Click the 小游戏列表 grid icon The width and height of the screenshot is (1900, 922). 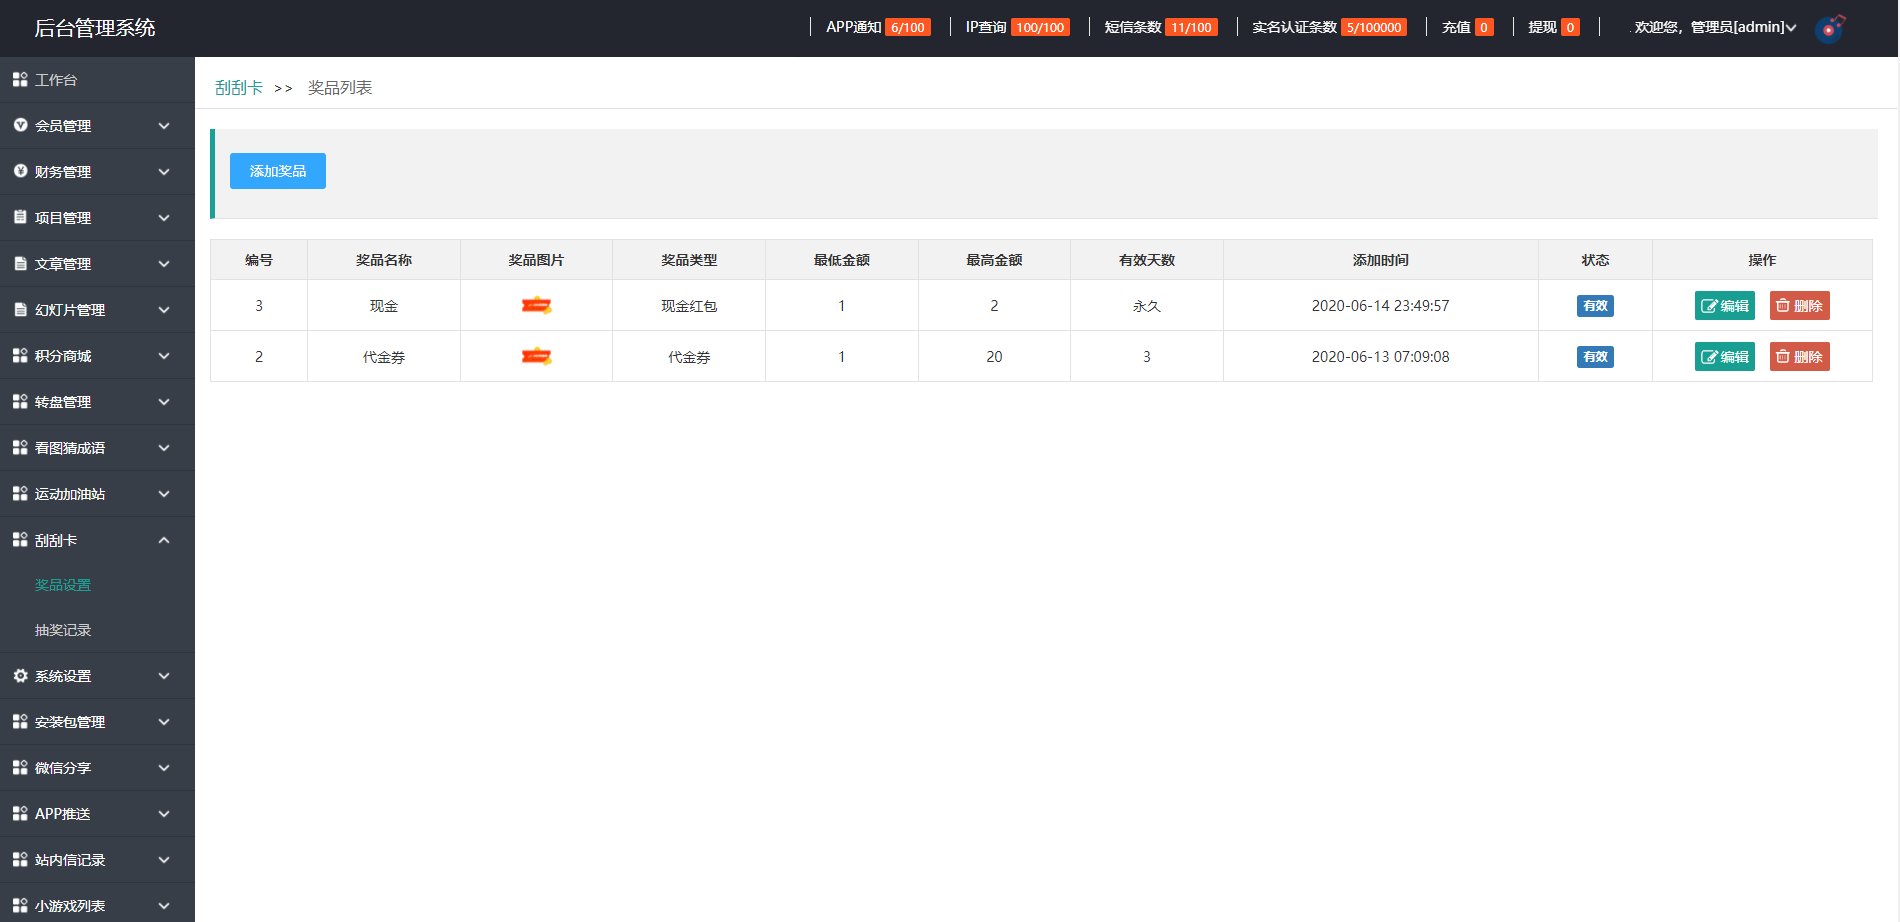point(20,906)
